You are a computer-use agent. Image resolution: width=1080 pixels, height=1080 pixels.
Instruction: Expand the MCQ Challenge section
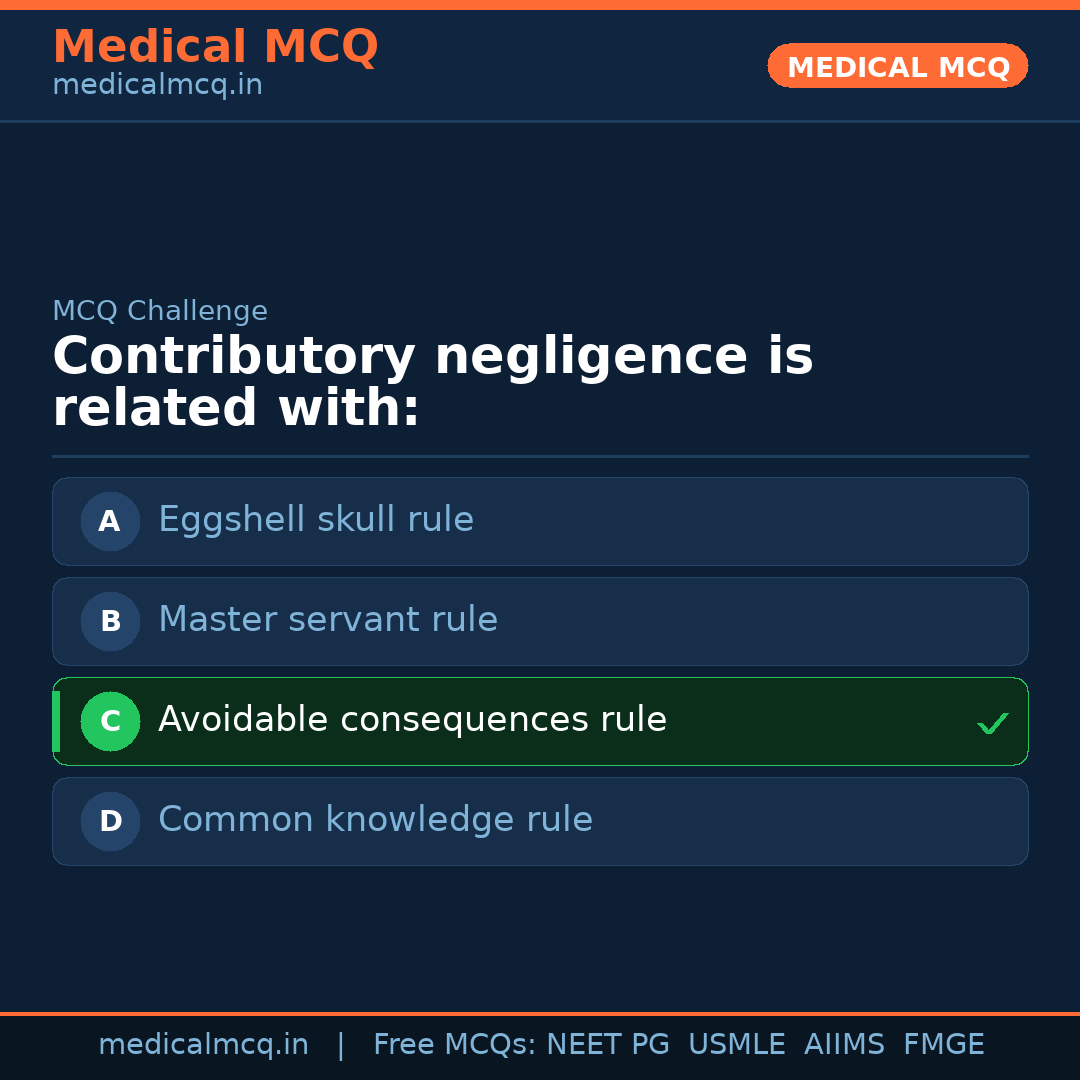point(160,311)
